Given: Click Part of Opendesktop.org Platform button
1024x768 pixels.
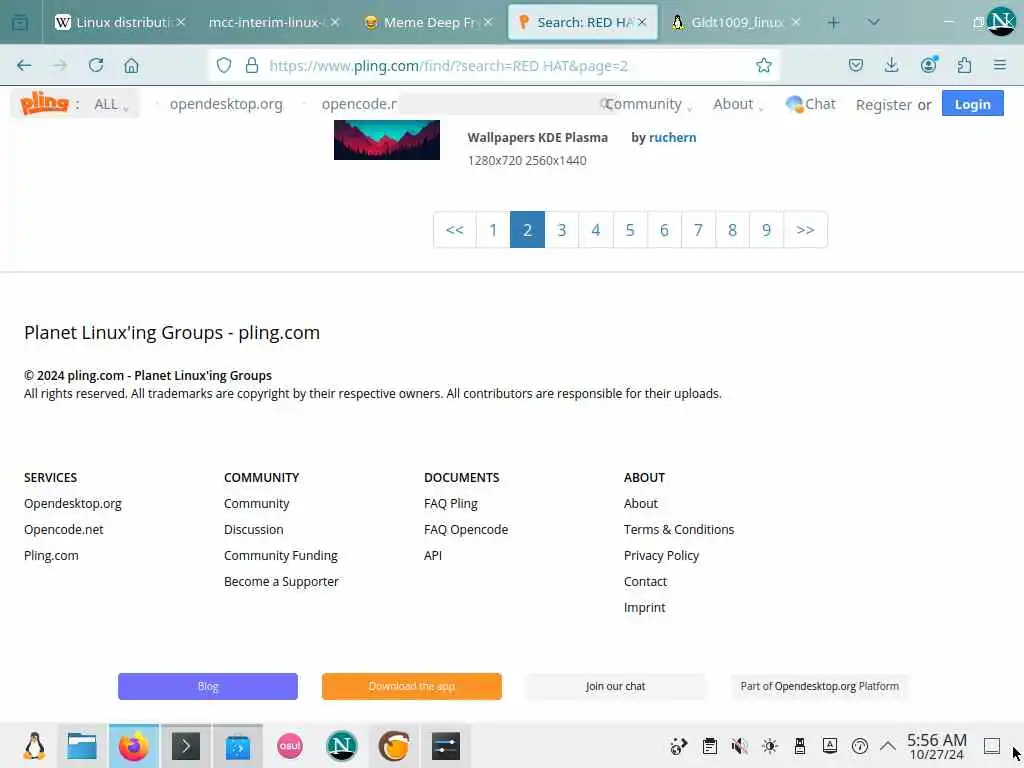Looking at the screenshot, I should (820, 686).
